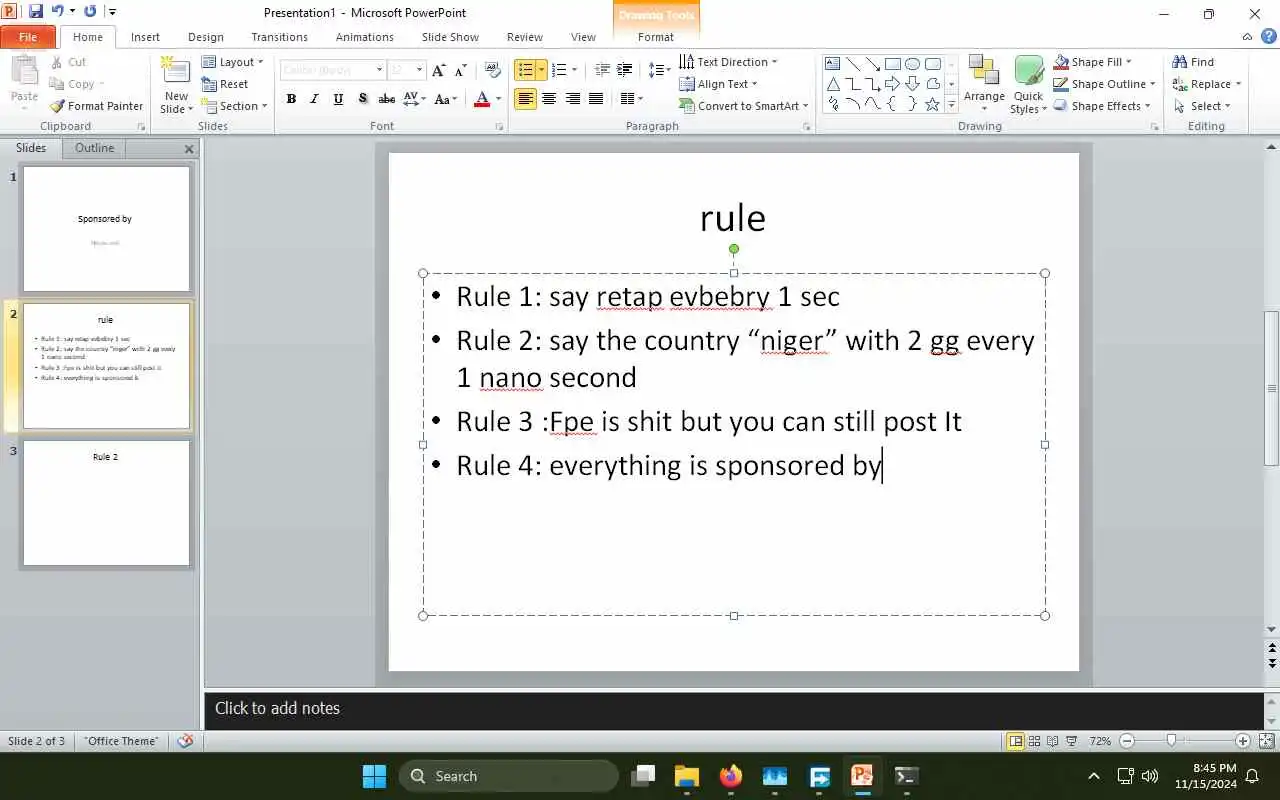Toggle Bullets list button
This screenshot has width=1280, height=800.
[525, 70]
